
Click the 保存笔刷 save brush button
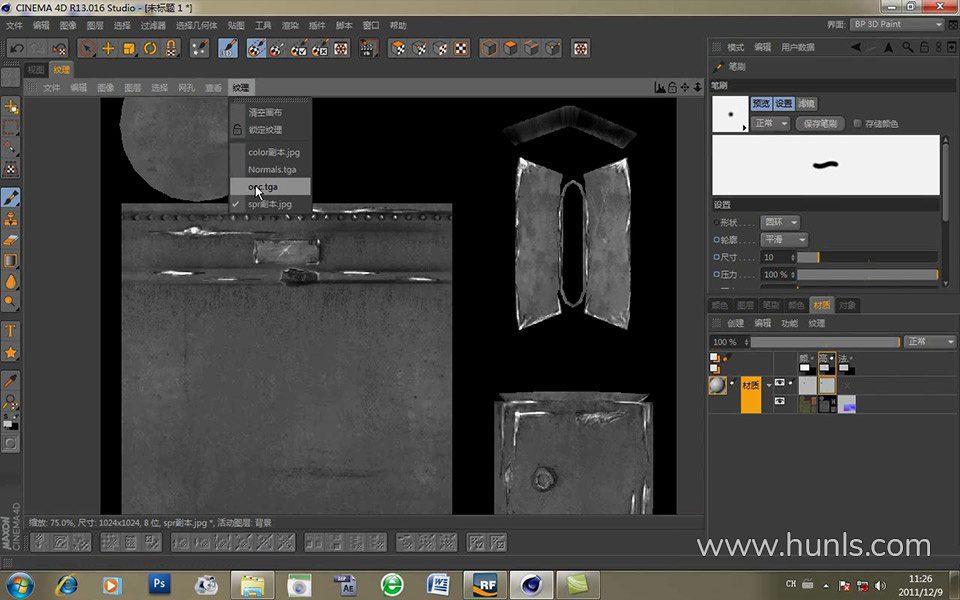(820, 124)
